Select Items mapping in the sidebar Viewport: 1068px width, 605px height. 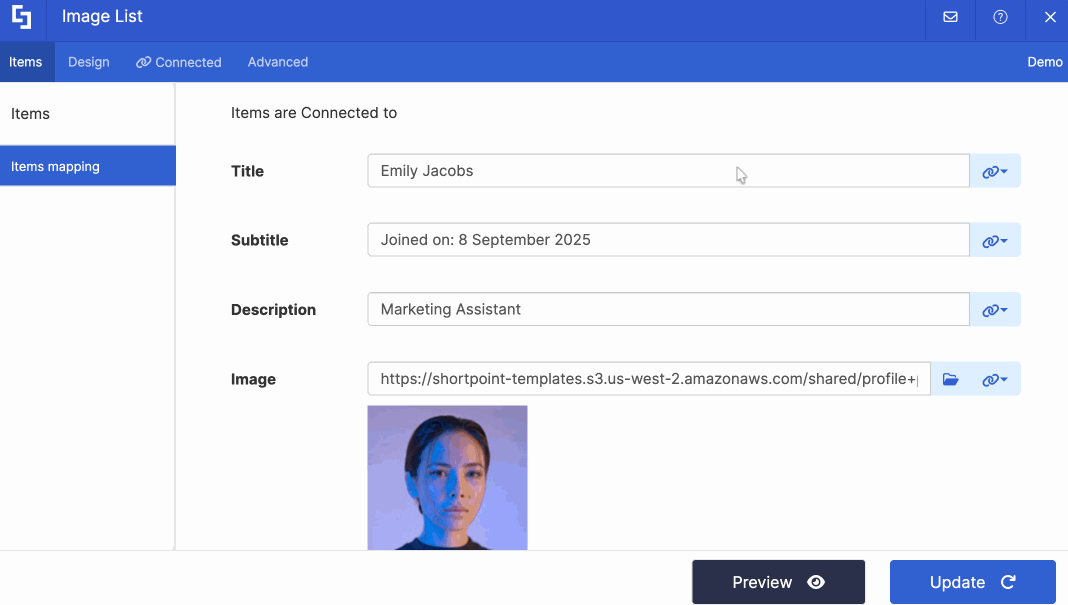[88, 166]
